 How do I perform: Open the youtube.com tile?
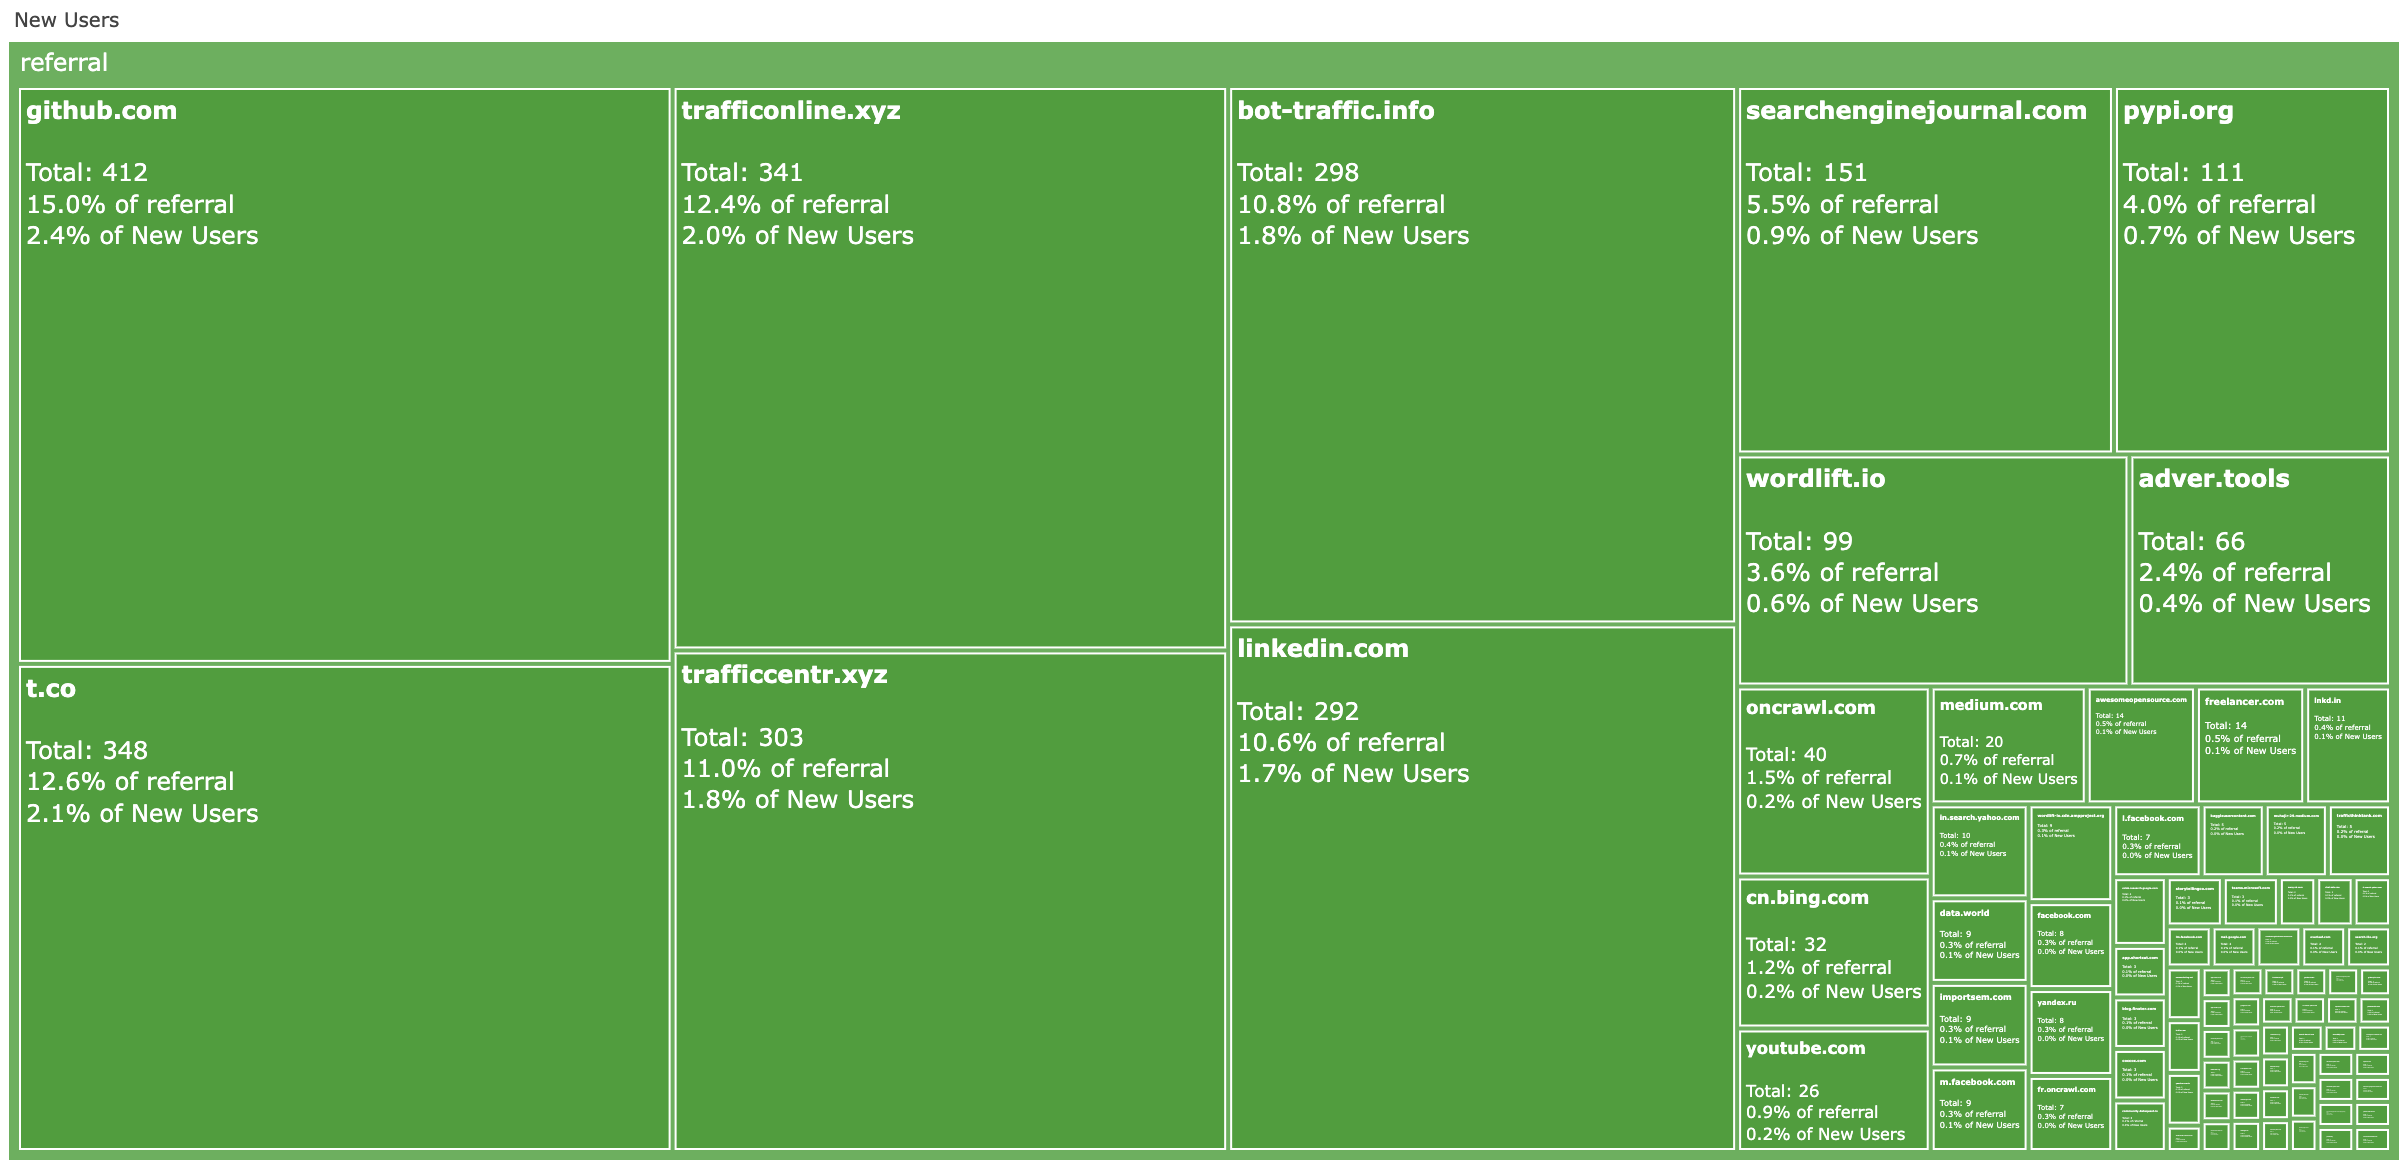[x=1834, y=1089]
